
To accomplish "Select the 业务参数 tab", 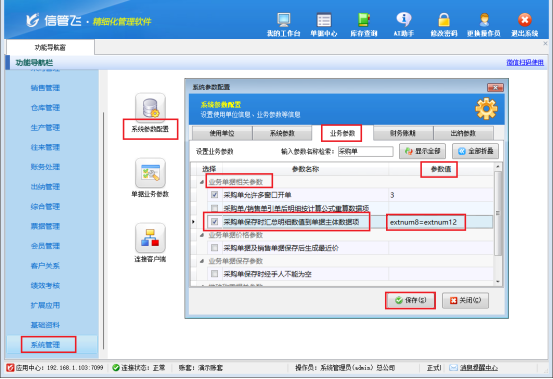I will (x=342, y=133).
